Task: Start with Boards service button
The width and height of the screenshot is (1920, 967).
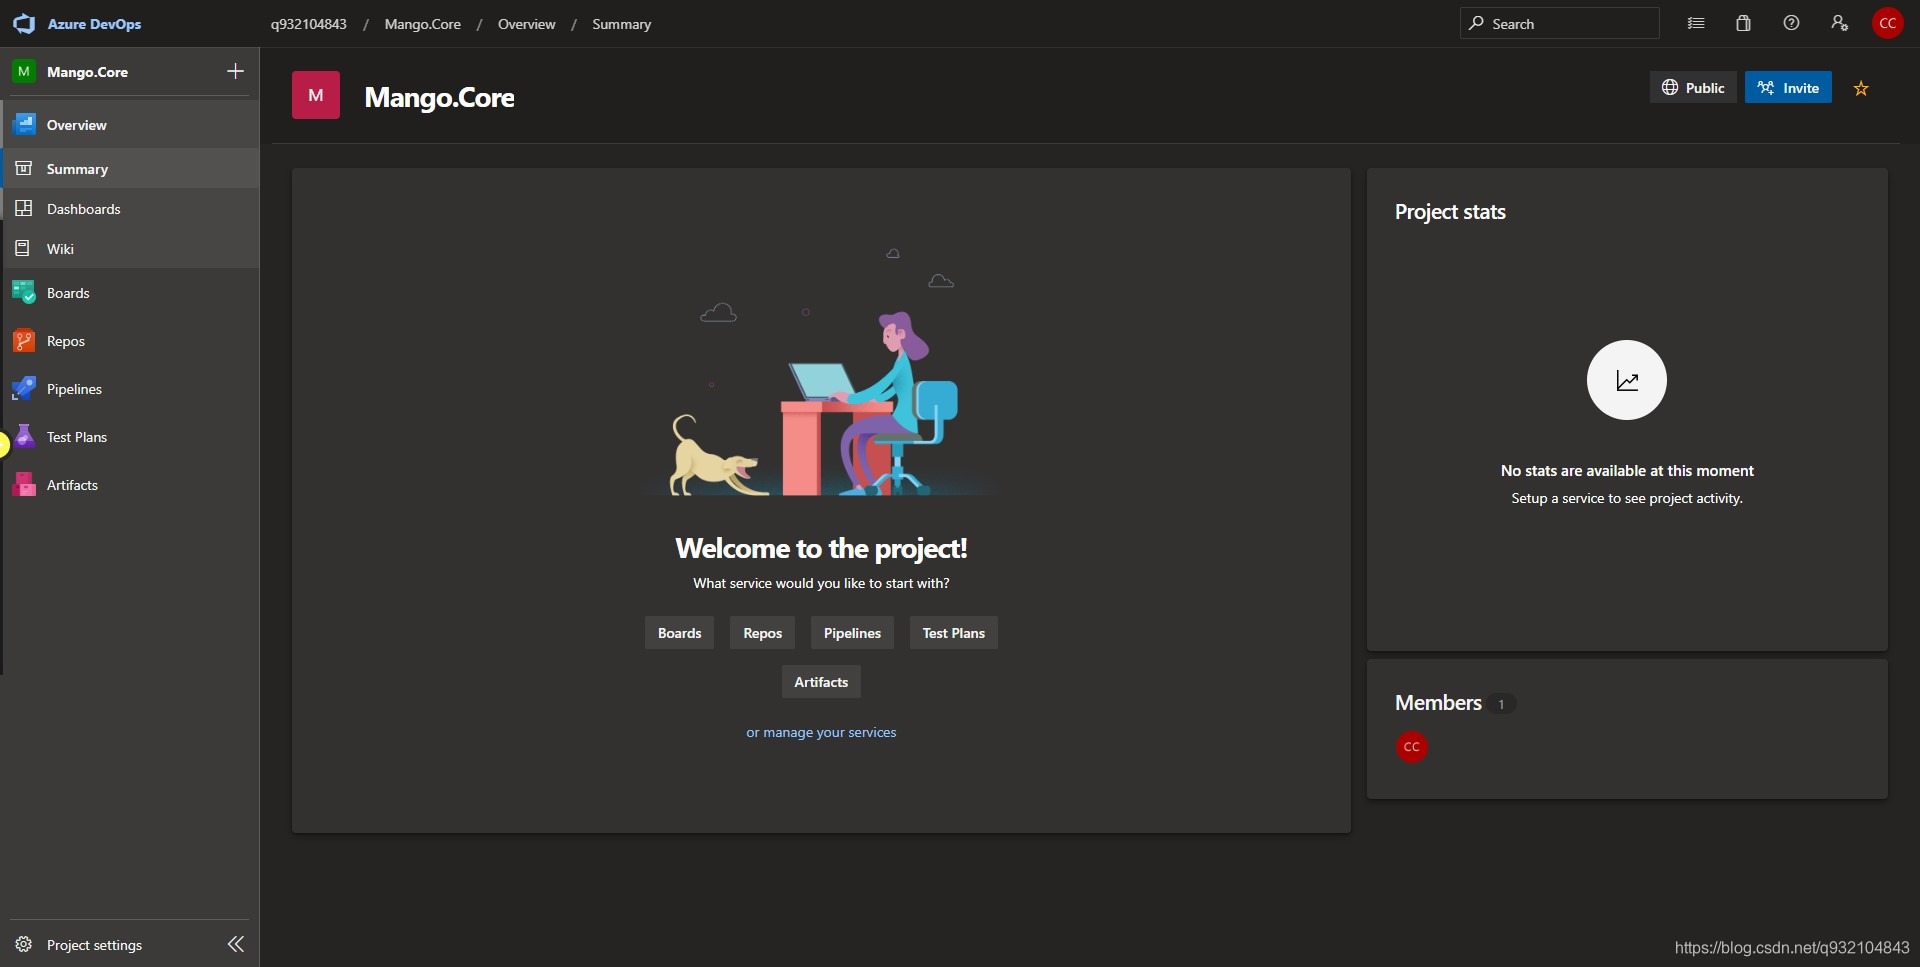Action: 679,633
